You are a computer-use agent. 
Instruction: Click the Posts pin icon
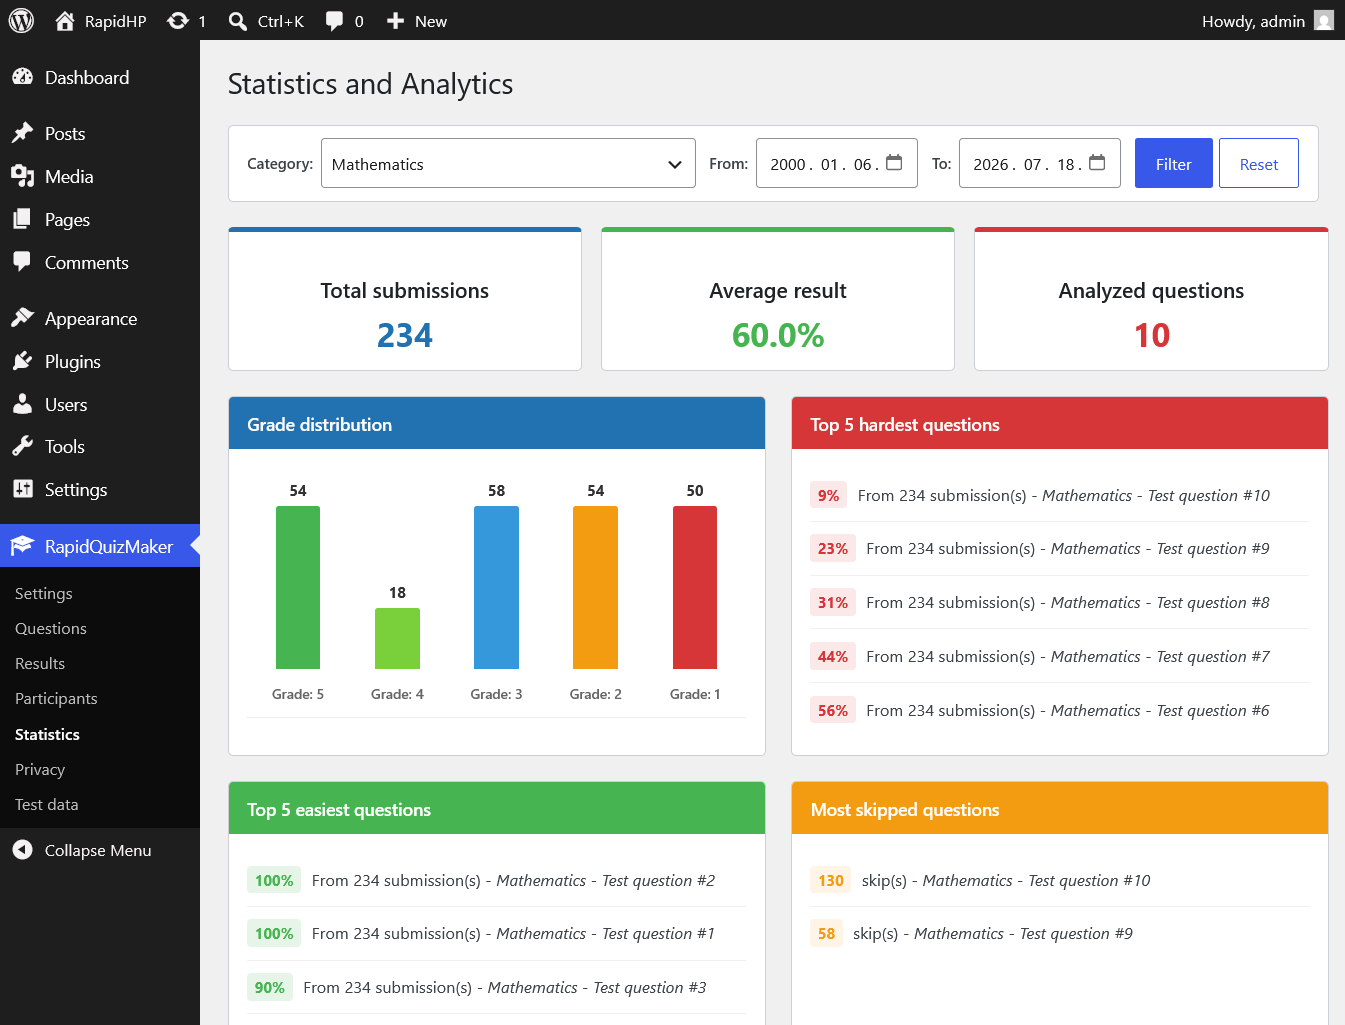pyautogui.click(x=22, y=133)
